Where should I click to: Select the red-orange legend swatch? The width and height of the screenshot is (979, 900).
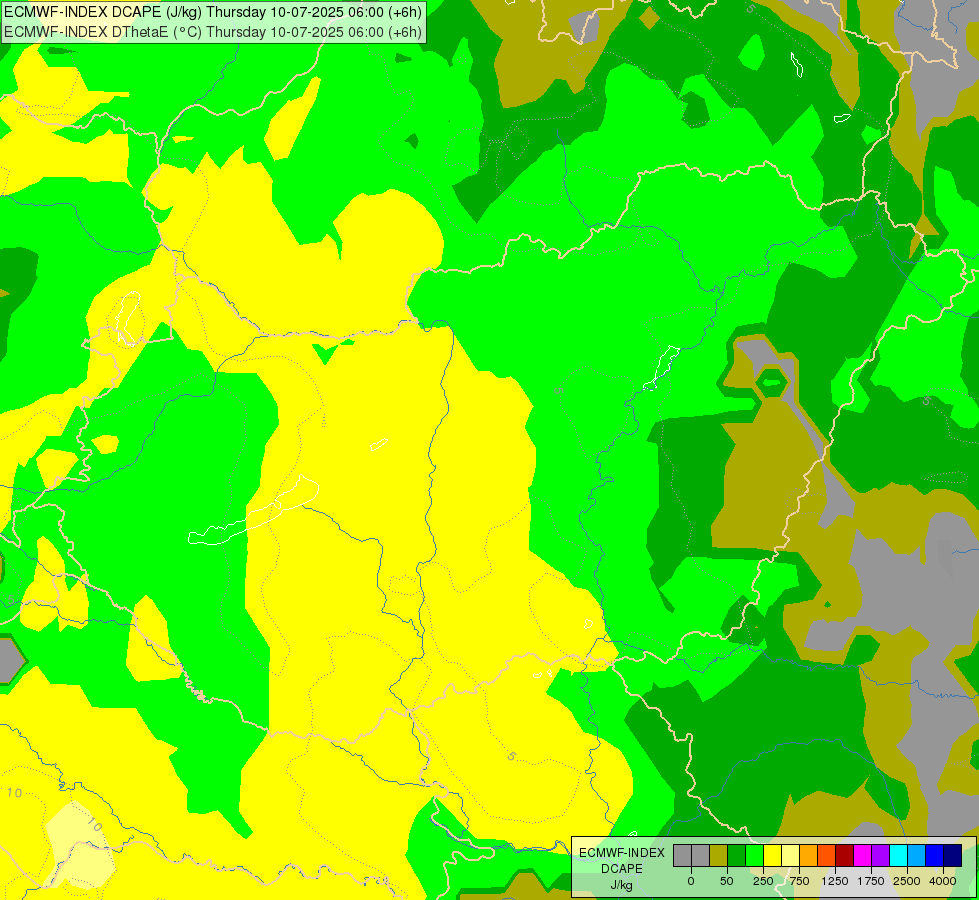click(x=827, y=855)
